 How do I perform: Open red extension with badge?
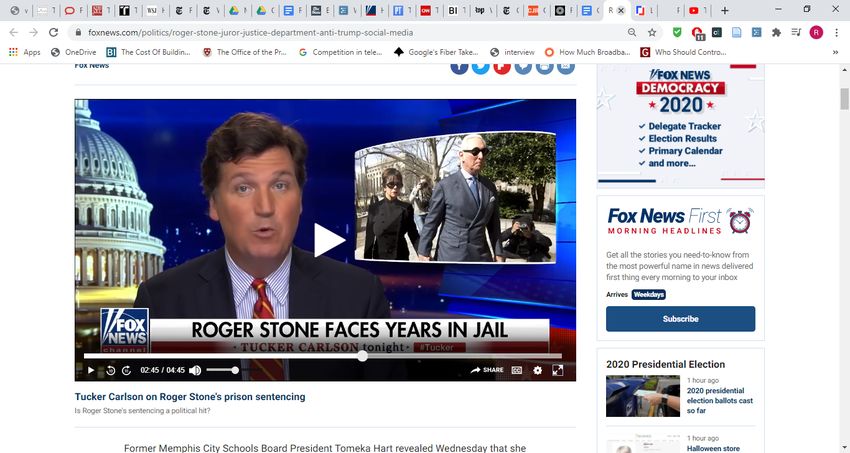pyautogui.click(x=697, y=33)
